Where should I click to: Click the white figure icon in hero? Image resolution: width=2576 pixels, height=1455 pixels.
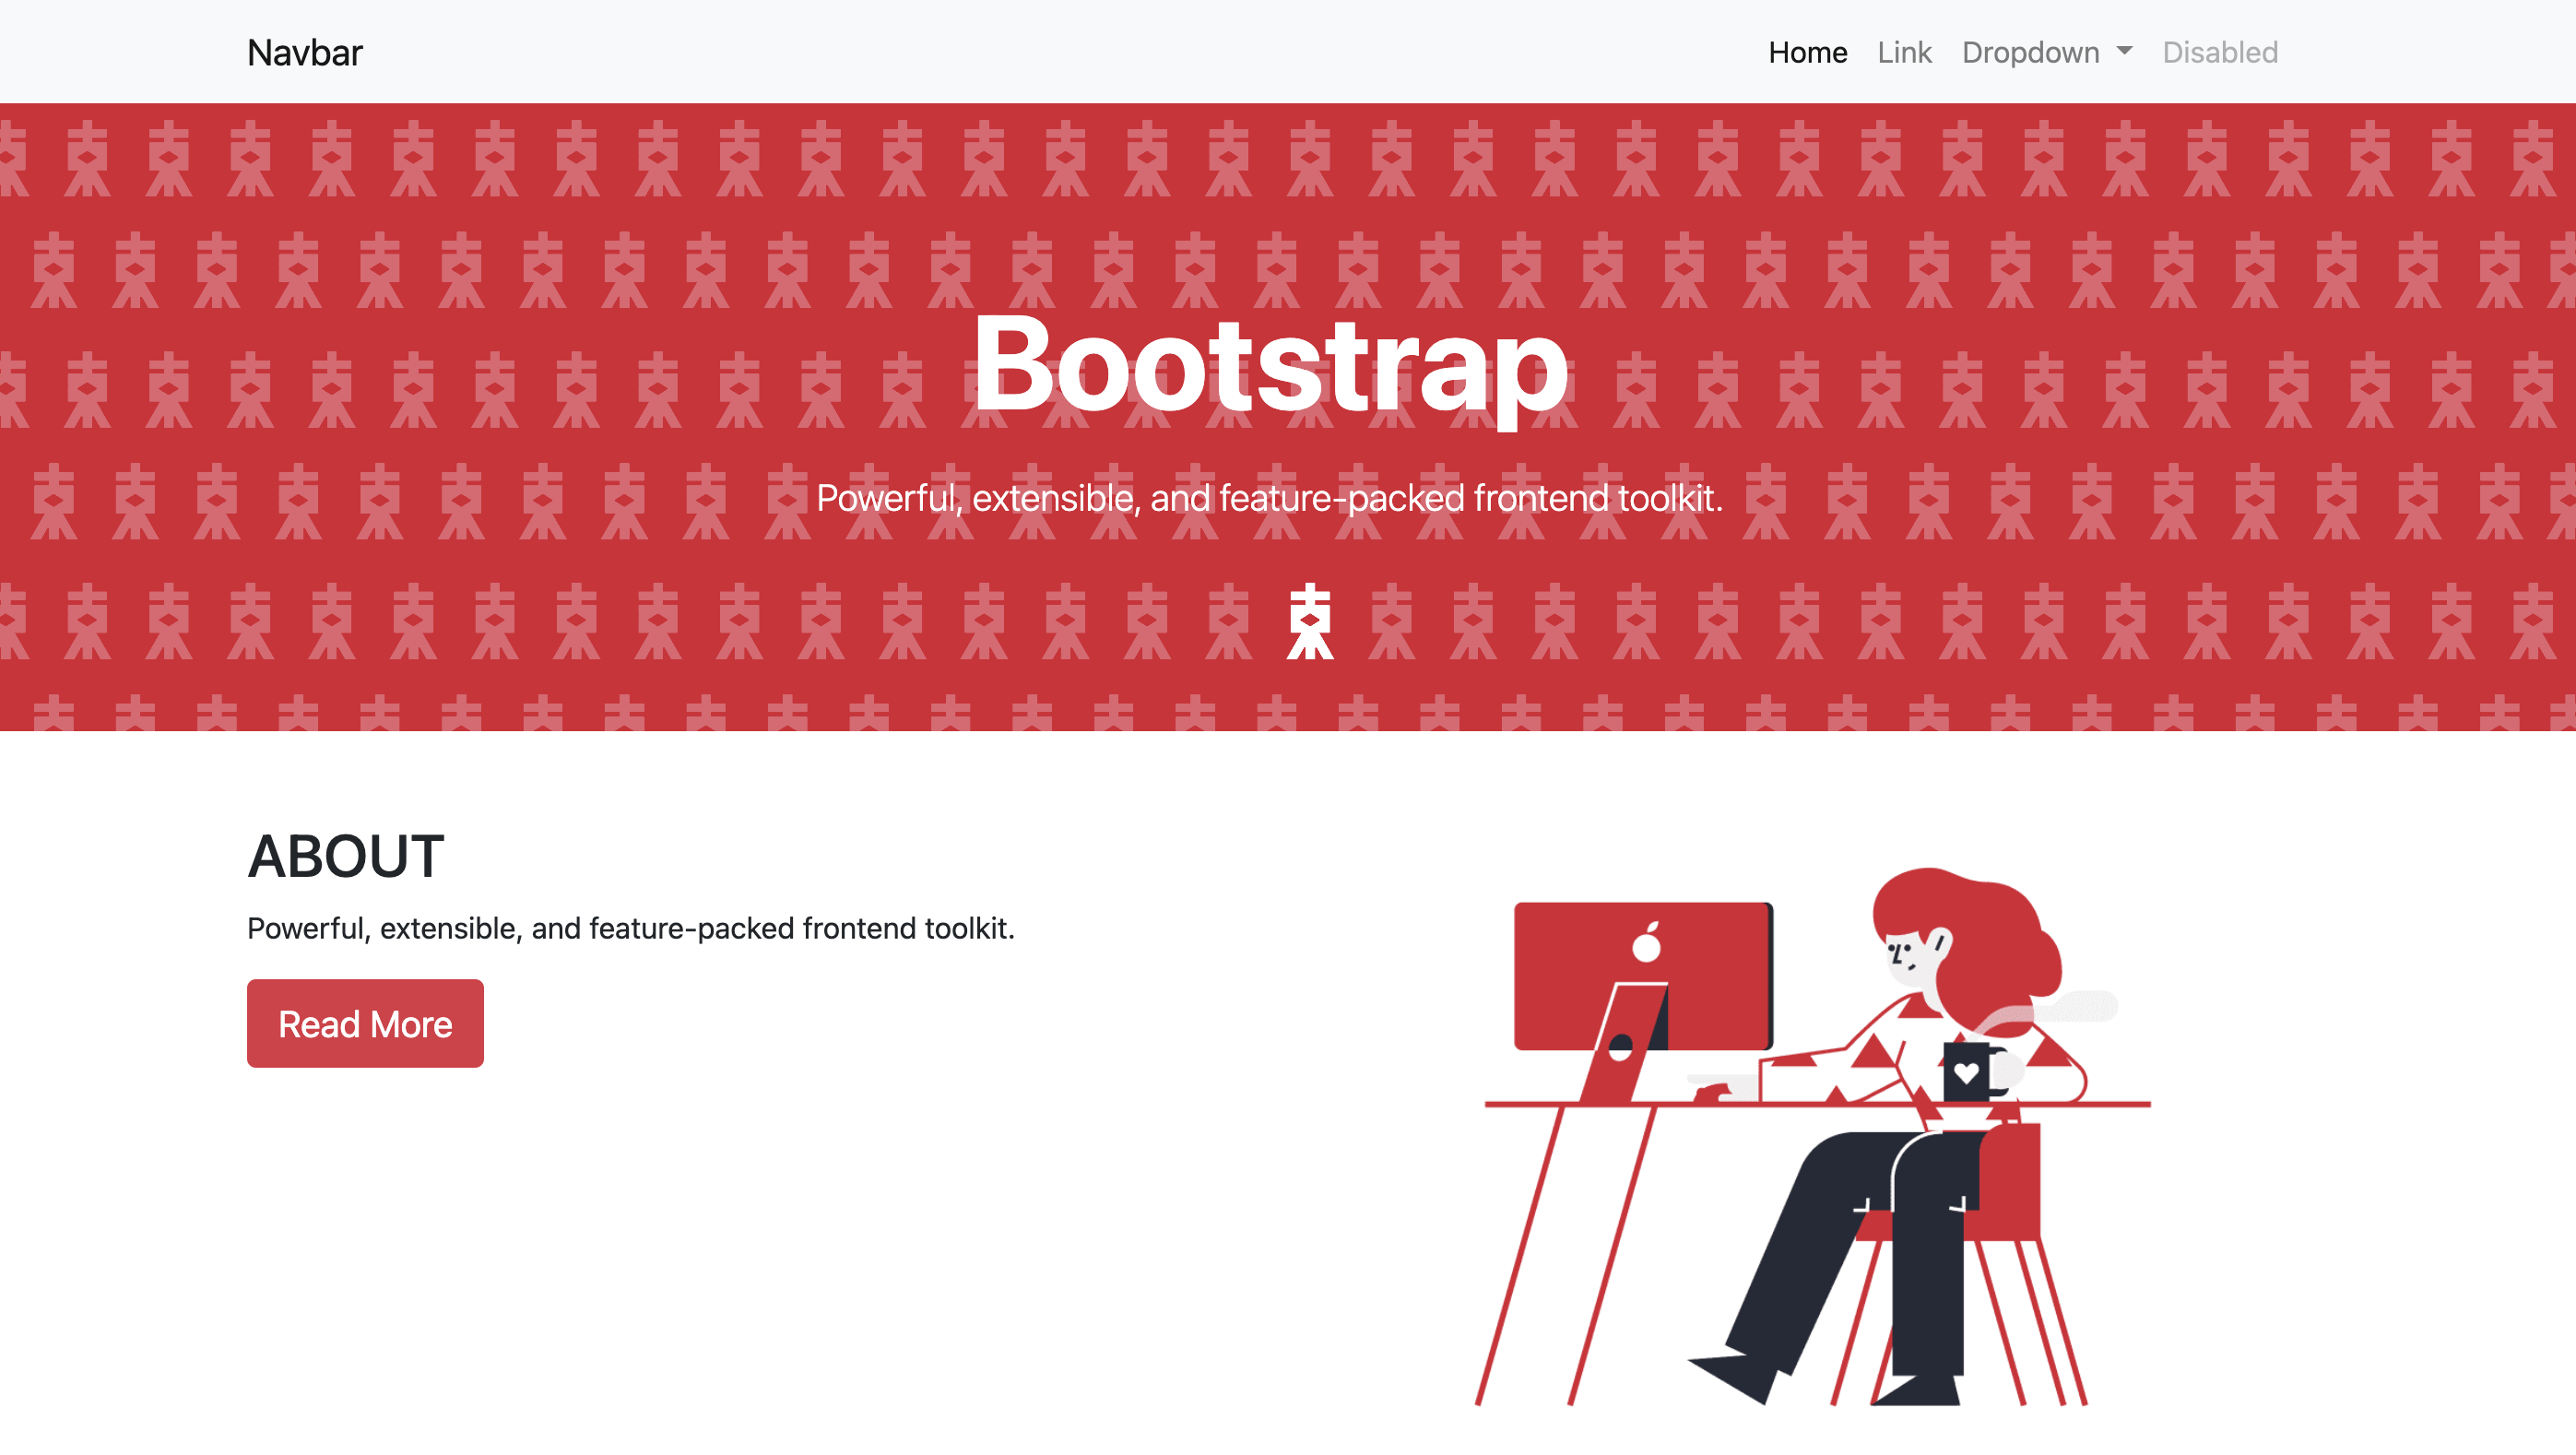tap(1309, 621)
